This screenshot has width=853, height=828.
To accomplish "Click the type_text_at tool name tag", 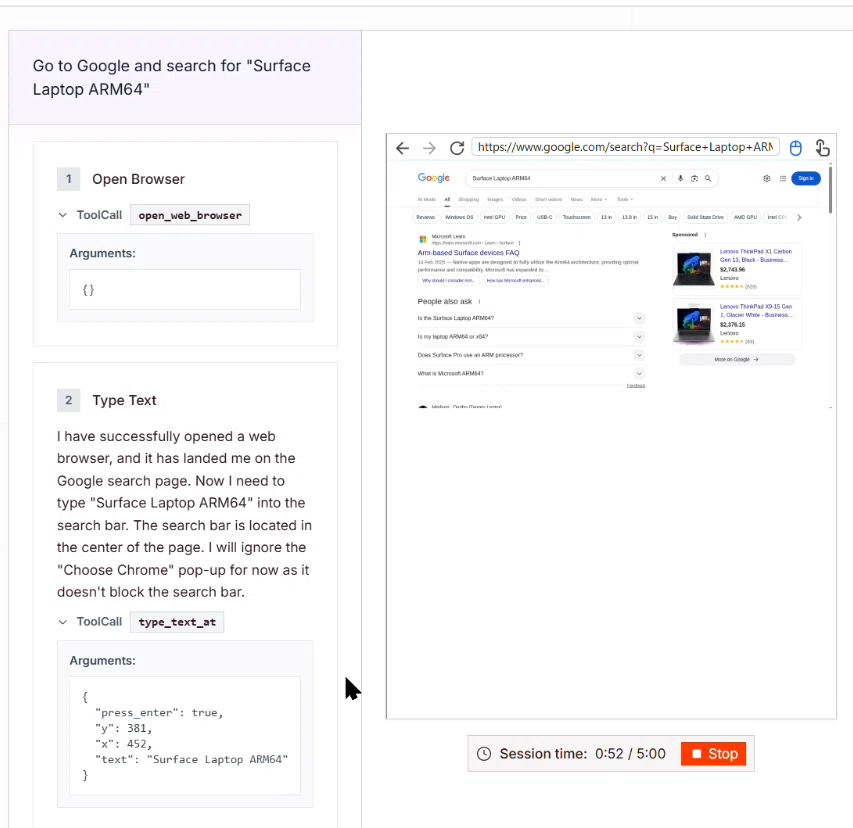I will coord(177,622).
